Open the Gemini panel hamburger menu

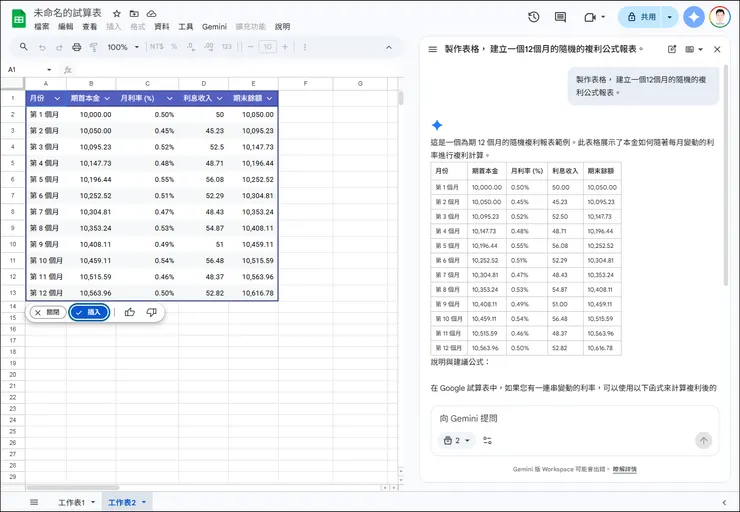click(432, 49)
